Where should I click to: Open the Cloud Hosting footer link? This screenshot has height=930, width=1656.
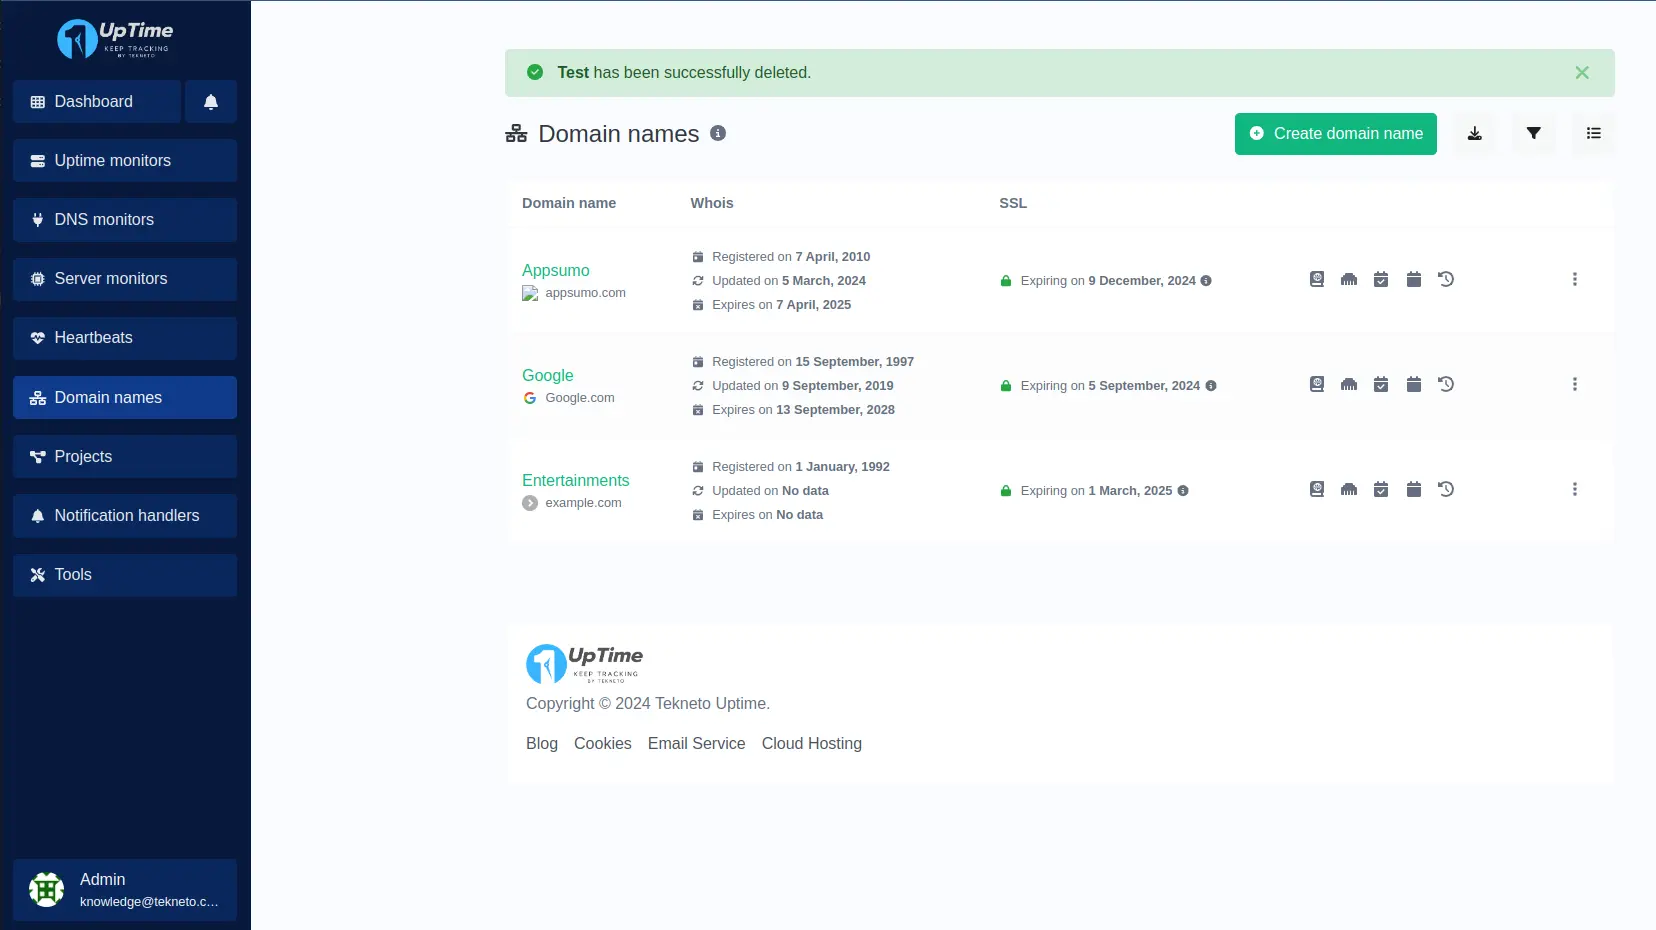click(x=811, y=743)
